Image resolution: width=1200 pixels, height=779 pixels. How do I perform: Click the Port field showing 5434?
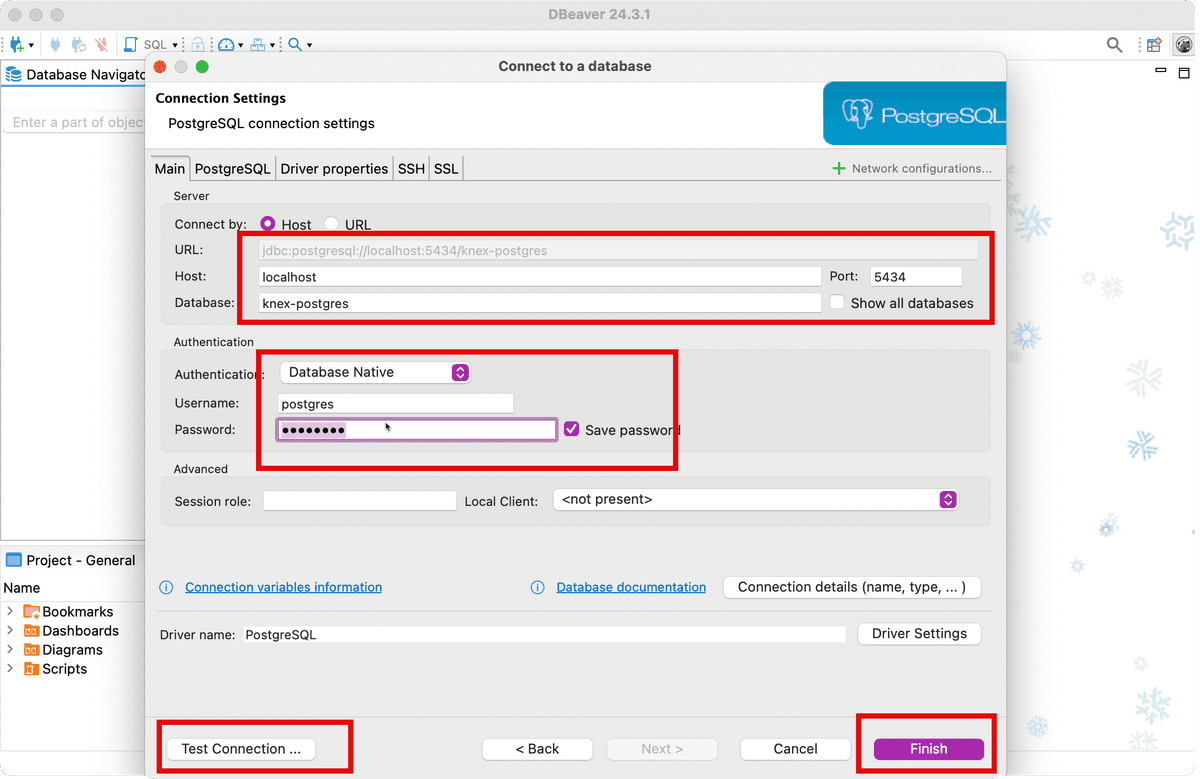pos(916,276)
